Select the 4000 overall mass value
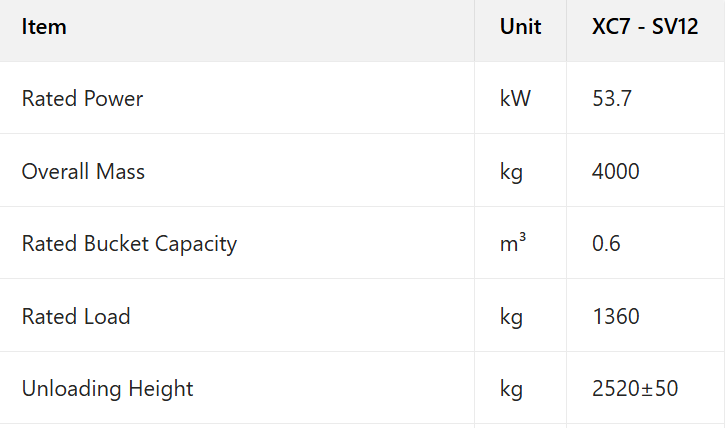This screenshot has width=725, height=428. click(615, 172)
